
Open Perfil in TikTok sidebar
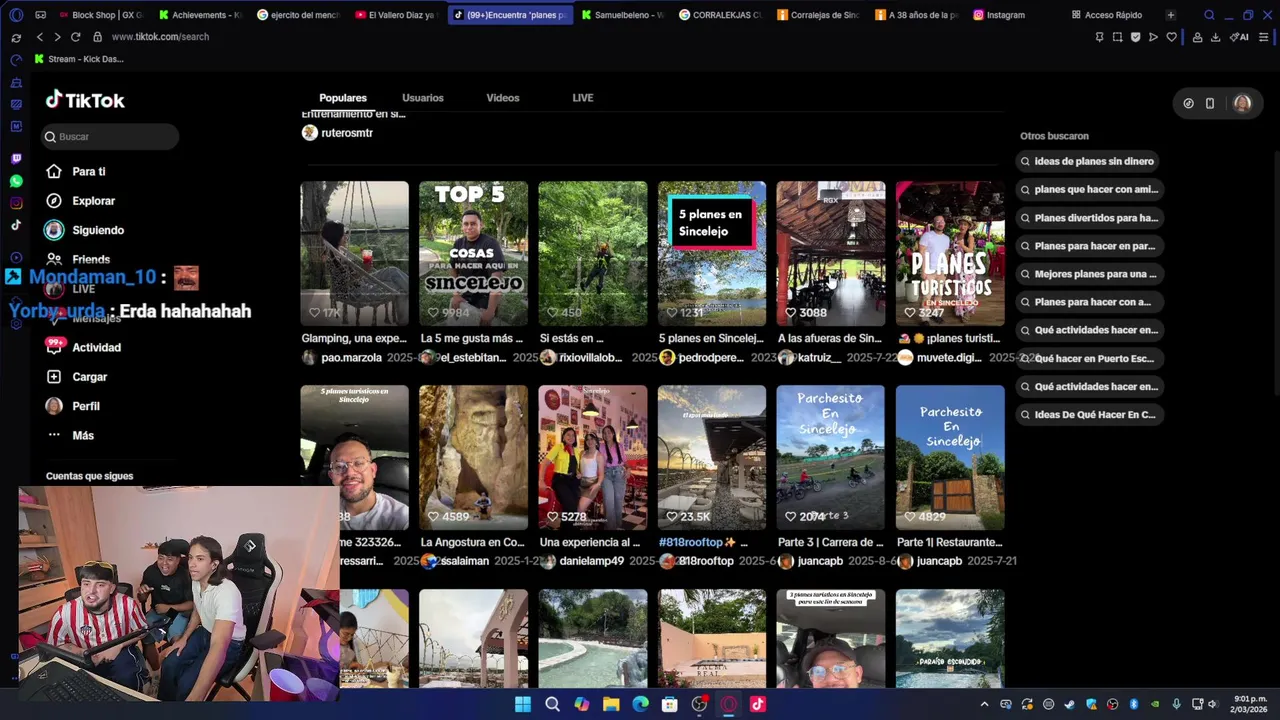pyautogui.click(x=72, y=406)
